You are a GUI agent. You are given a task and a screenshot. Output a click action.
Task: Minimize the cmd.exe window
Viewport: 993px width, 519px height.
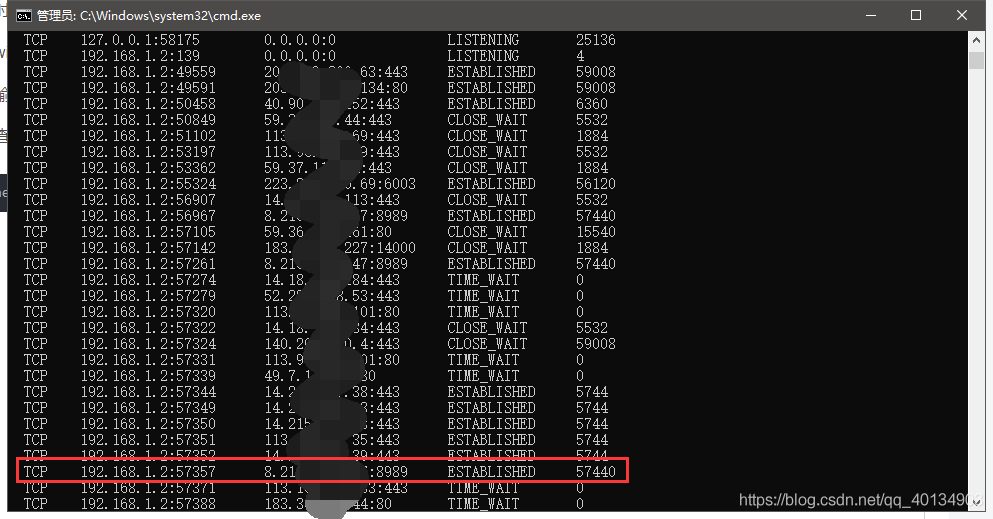click(x=871, y=15)
